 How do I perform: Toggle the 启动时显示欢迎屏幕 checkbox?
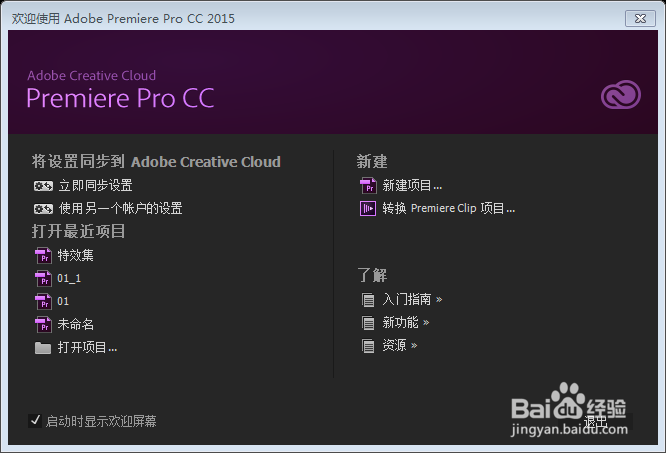(35, 421)
